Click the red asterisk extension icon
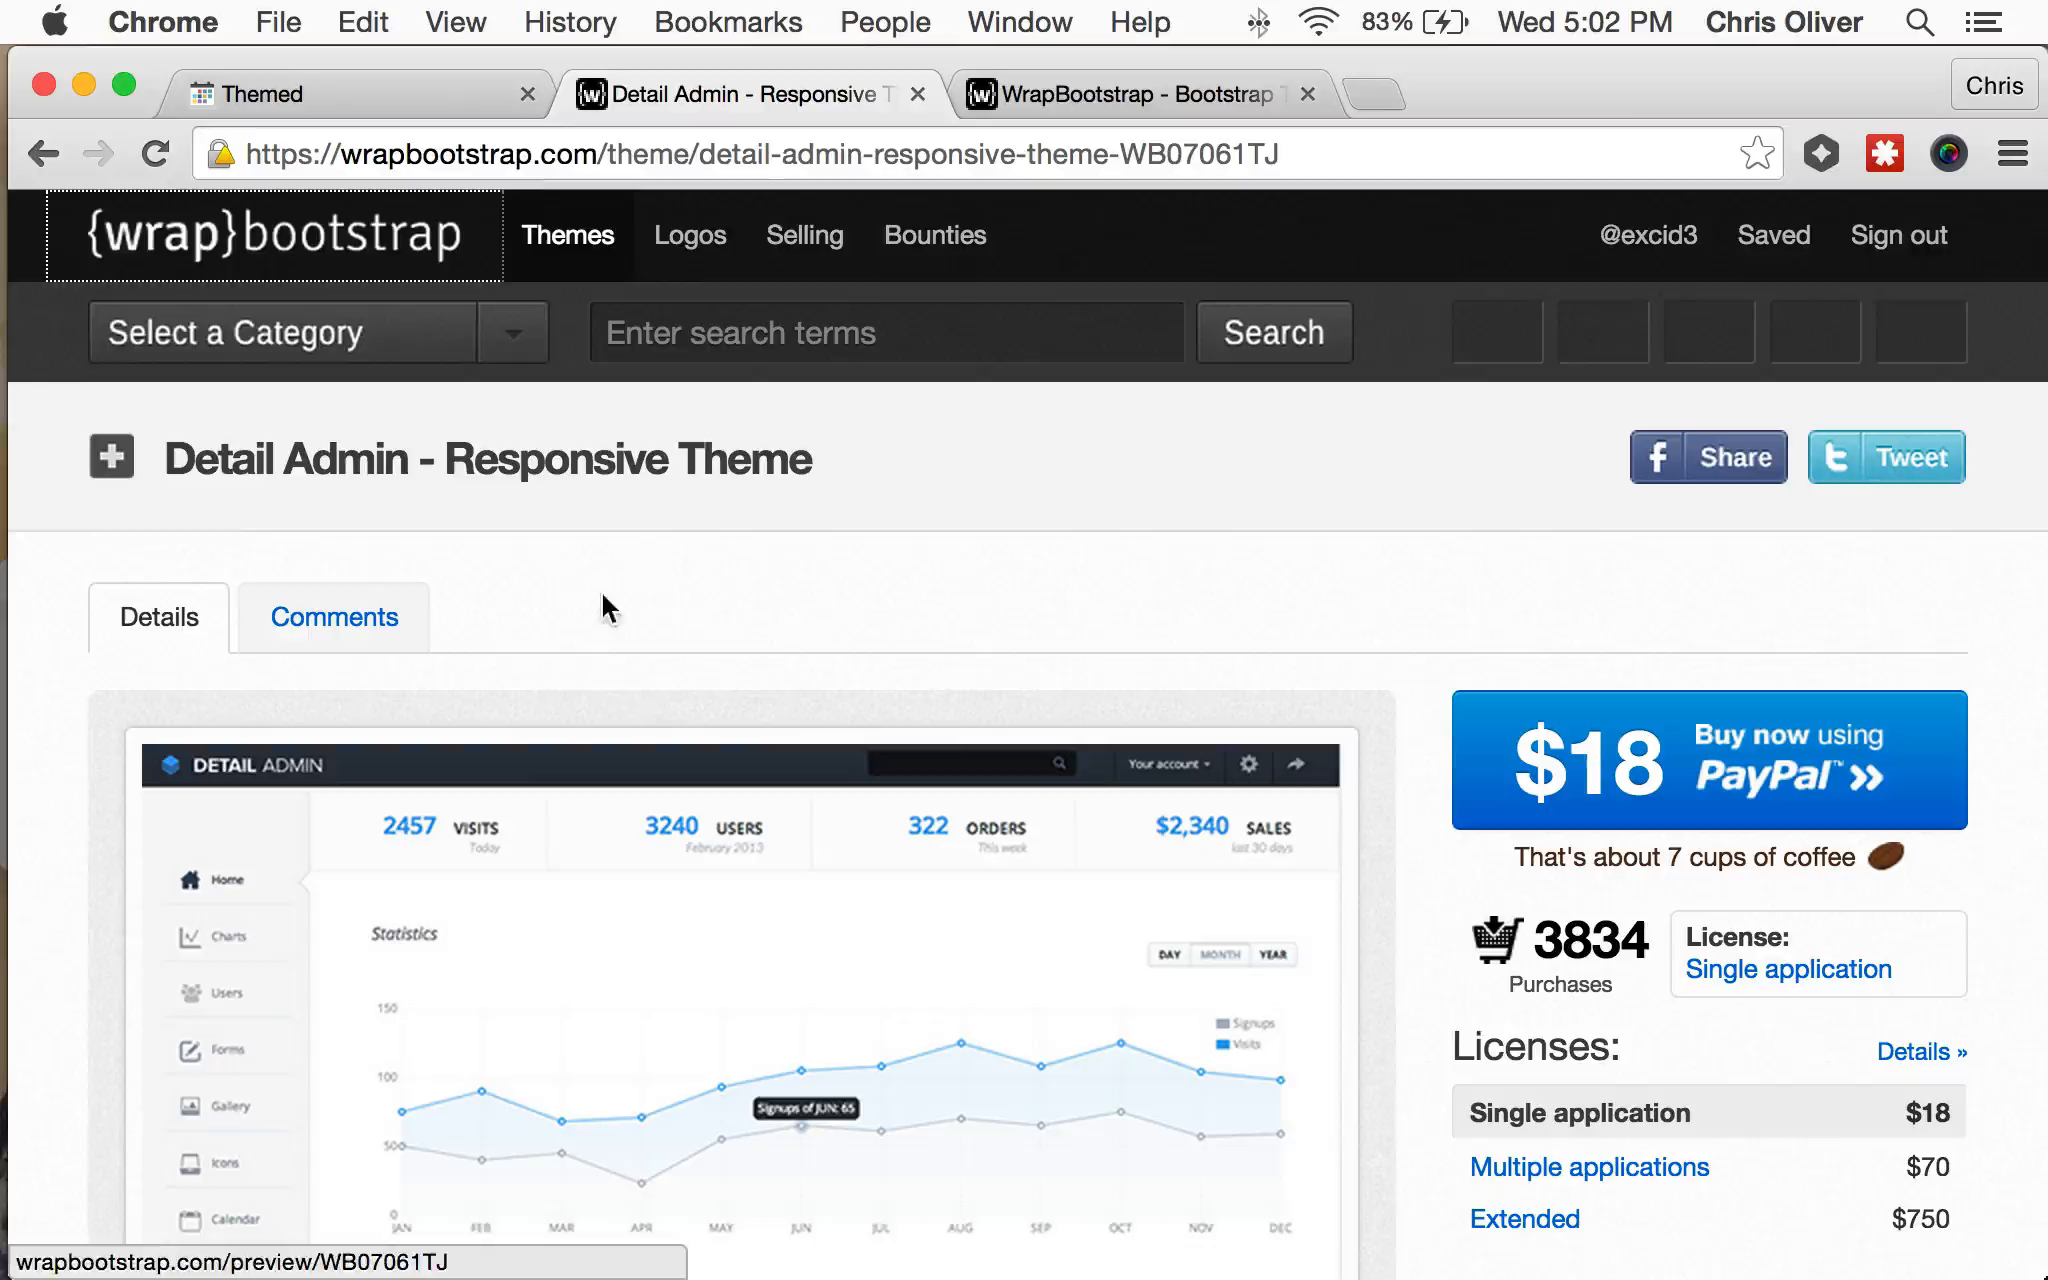The height and width of the screenshot is (1280, 2048). (1885, 154)
